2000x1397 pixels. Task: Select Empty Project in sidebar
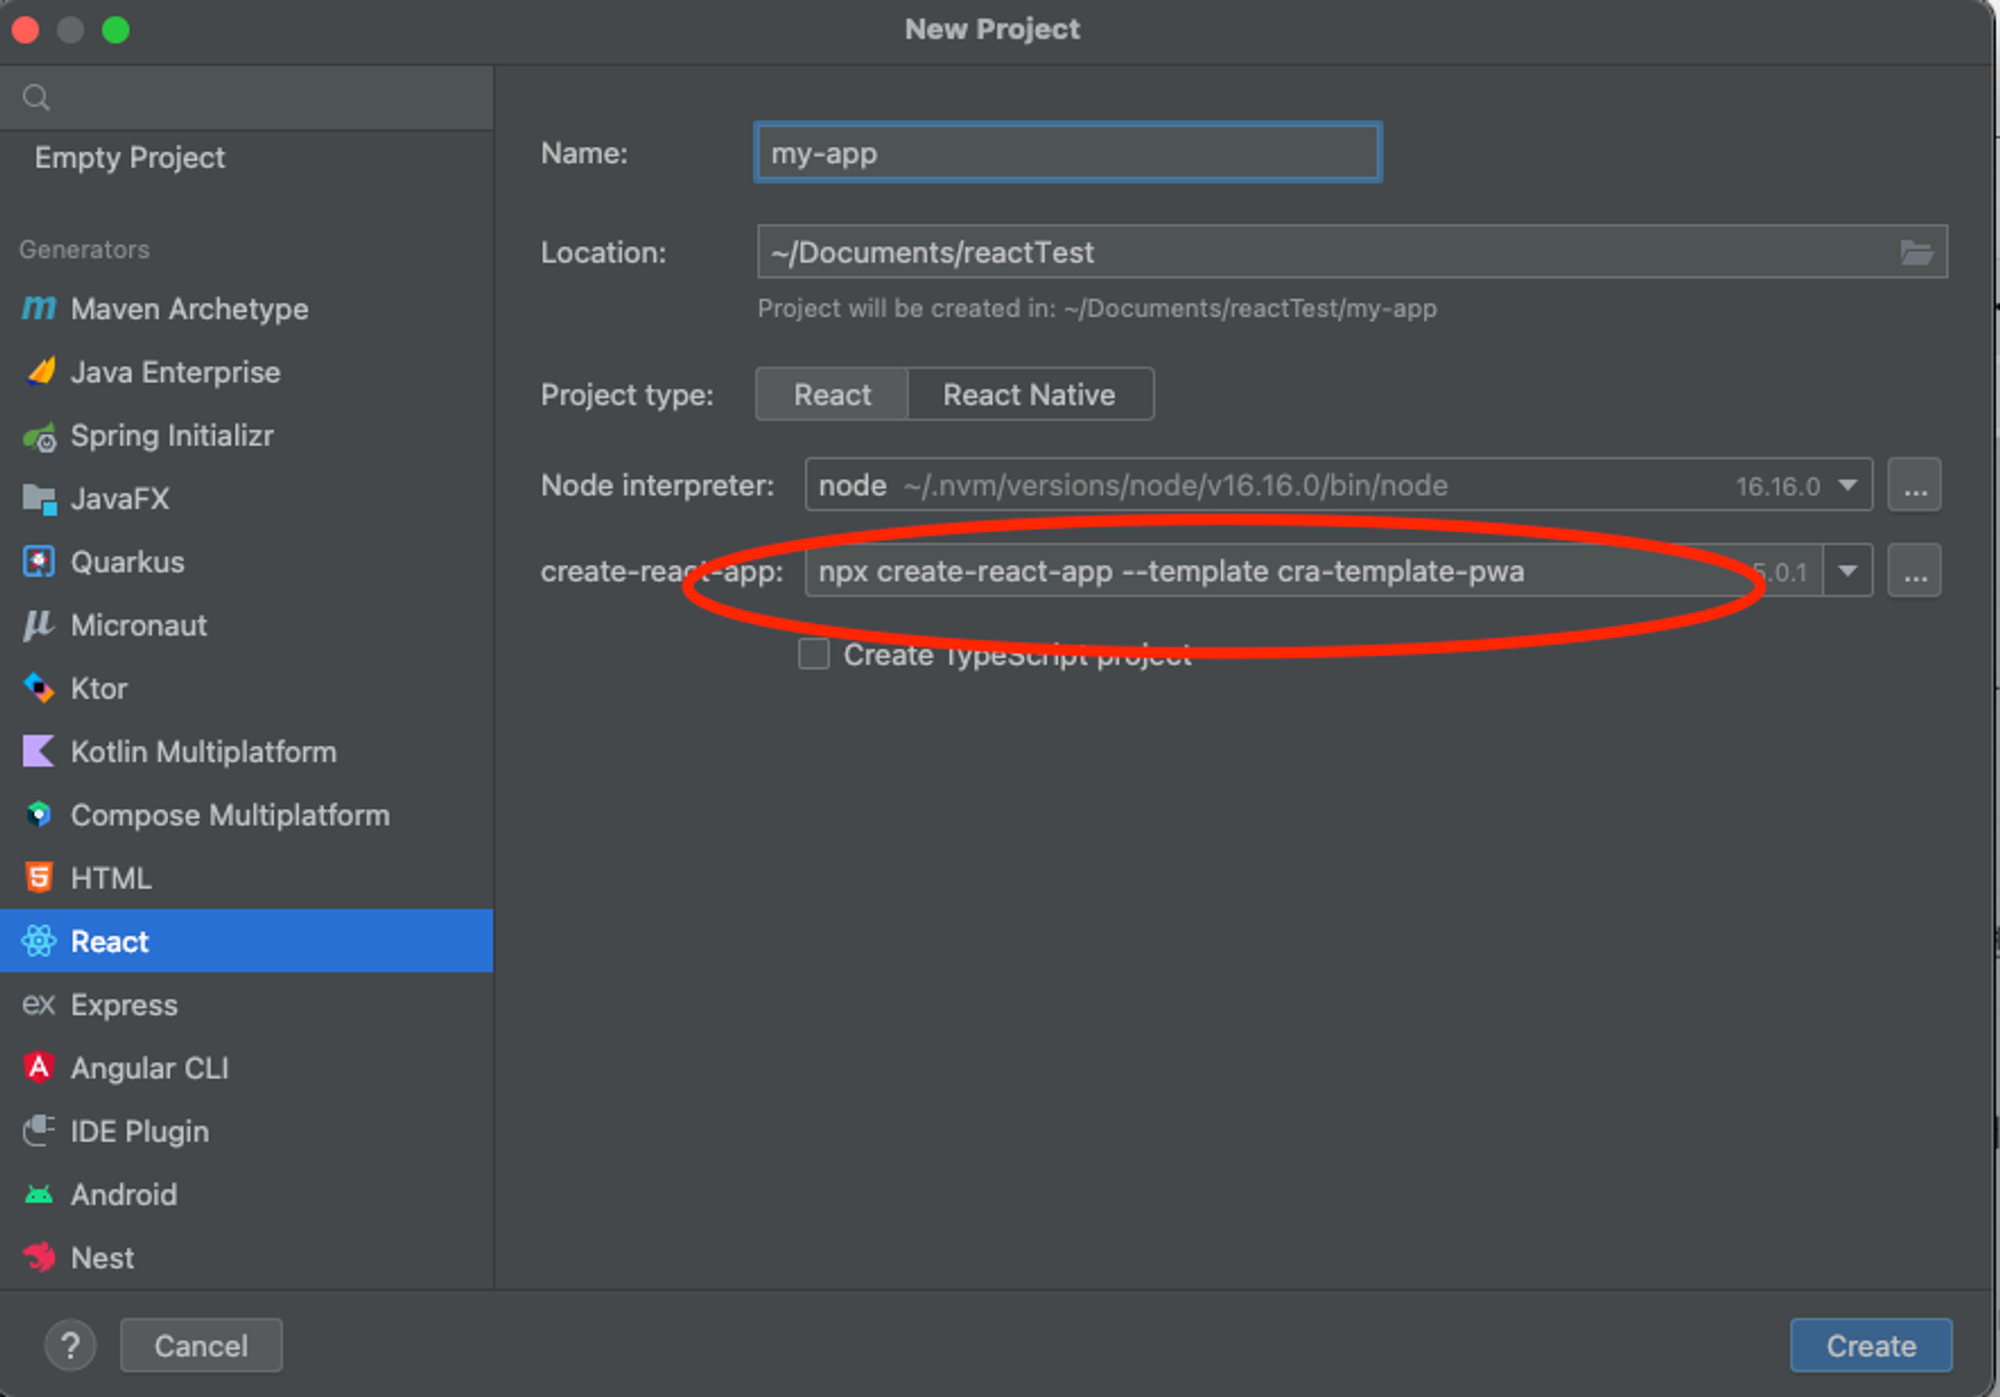[130, 158]
